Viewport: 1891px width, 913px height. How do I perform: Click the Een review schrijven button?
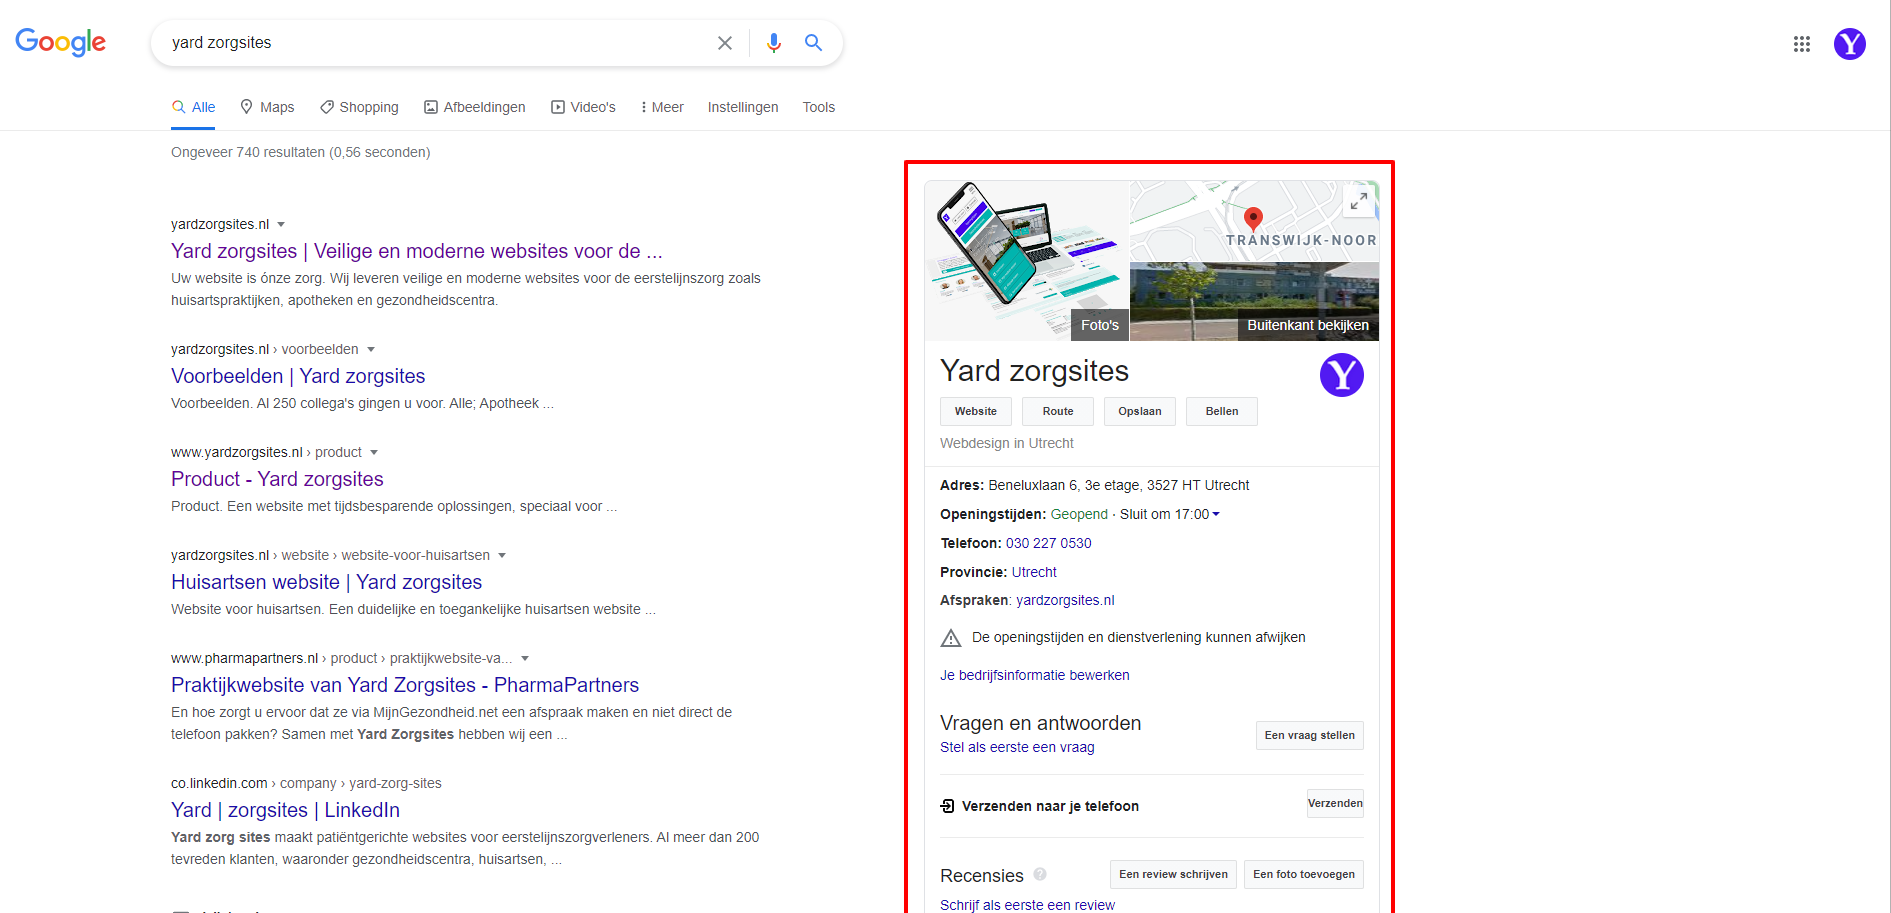1172,874
